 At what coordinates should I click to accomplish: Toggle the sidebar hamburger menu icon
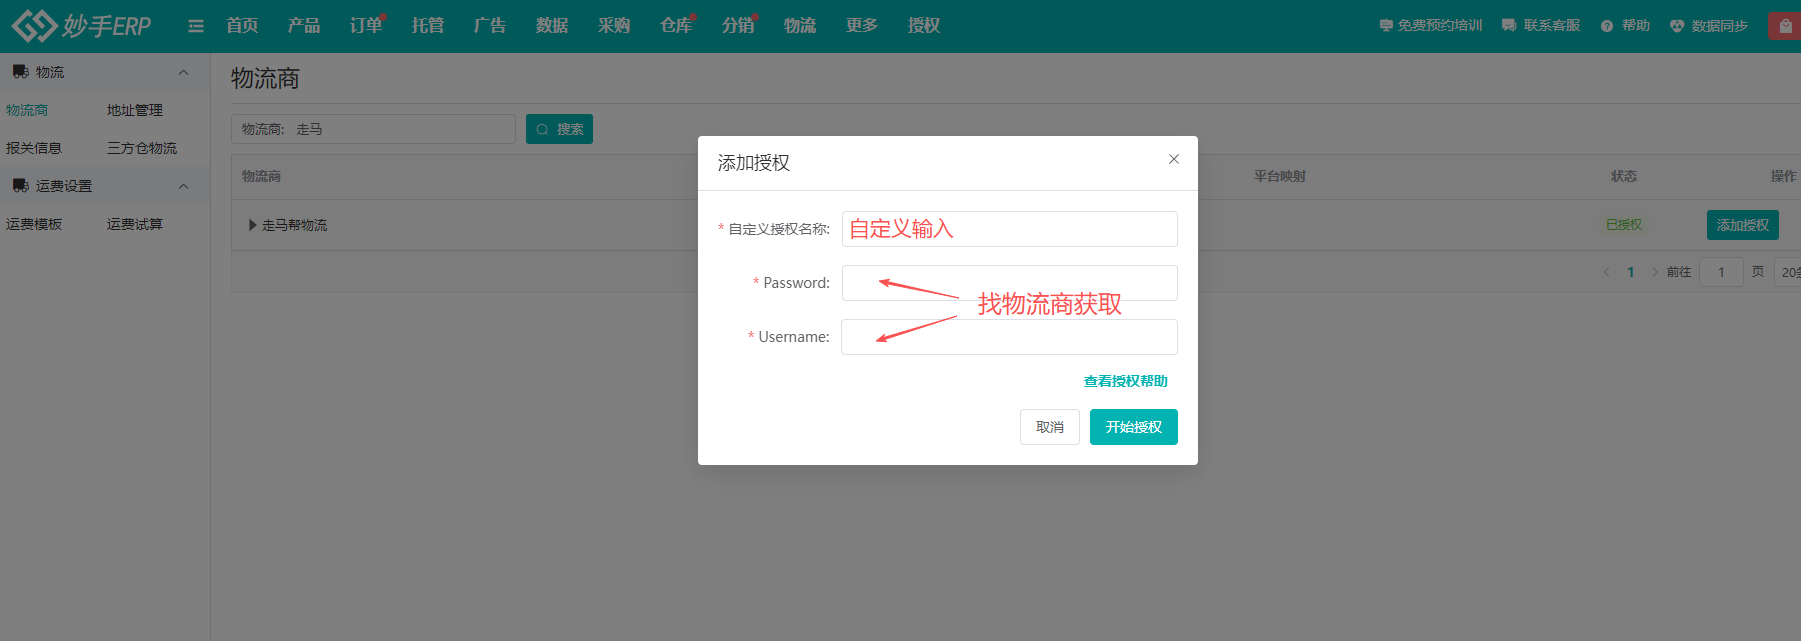(x=196, y=26)
